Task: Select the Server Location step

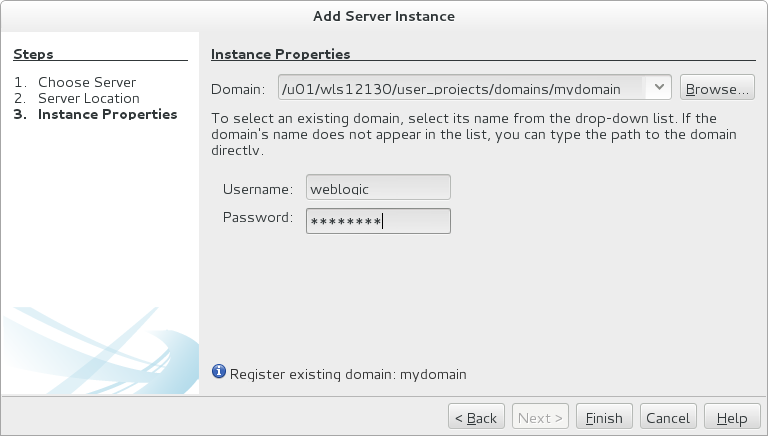Action: pos(88,98)
